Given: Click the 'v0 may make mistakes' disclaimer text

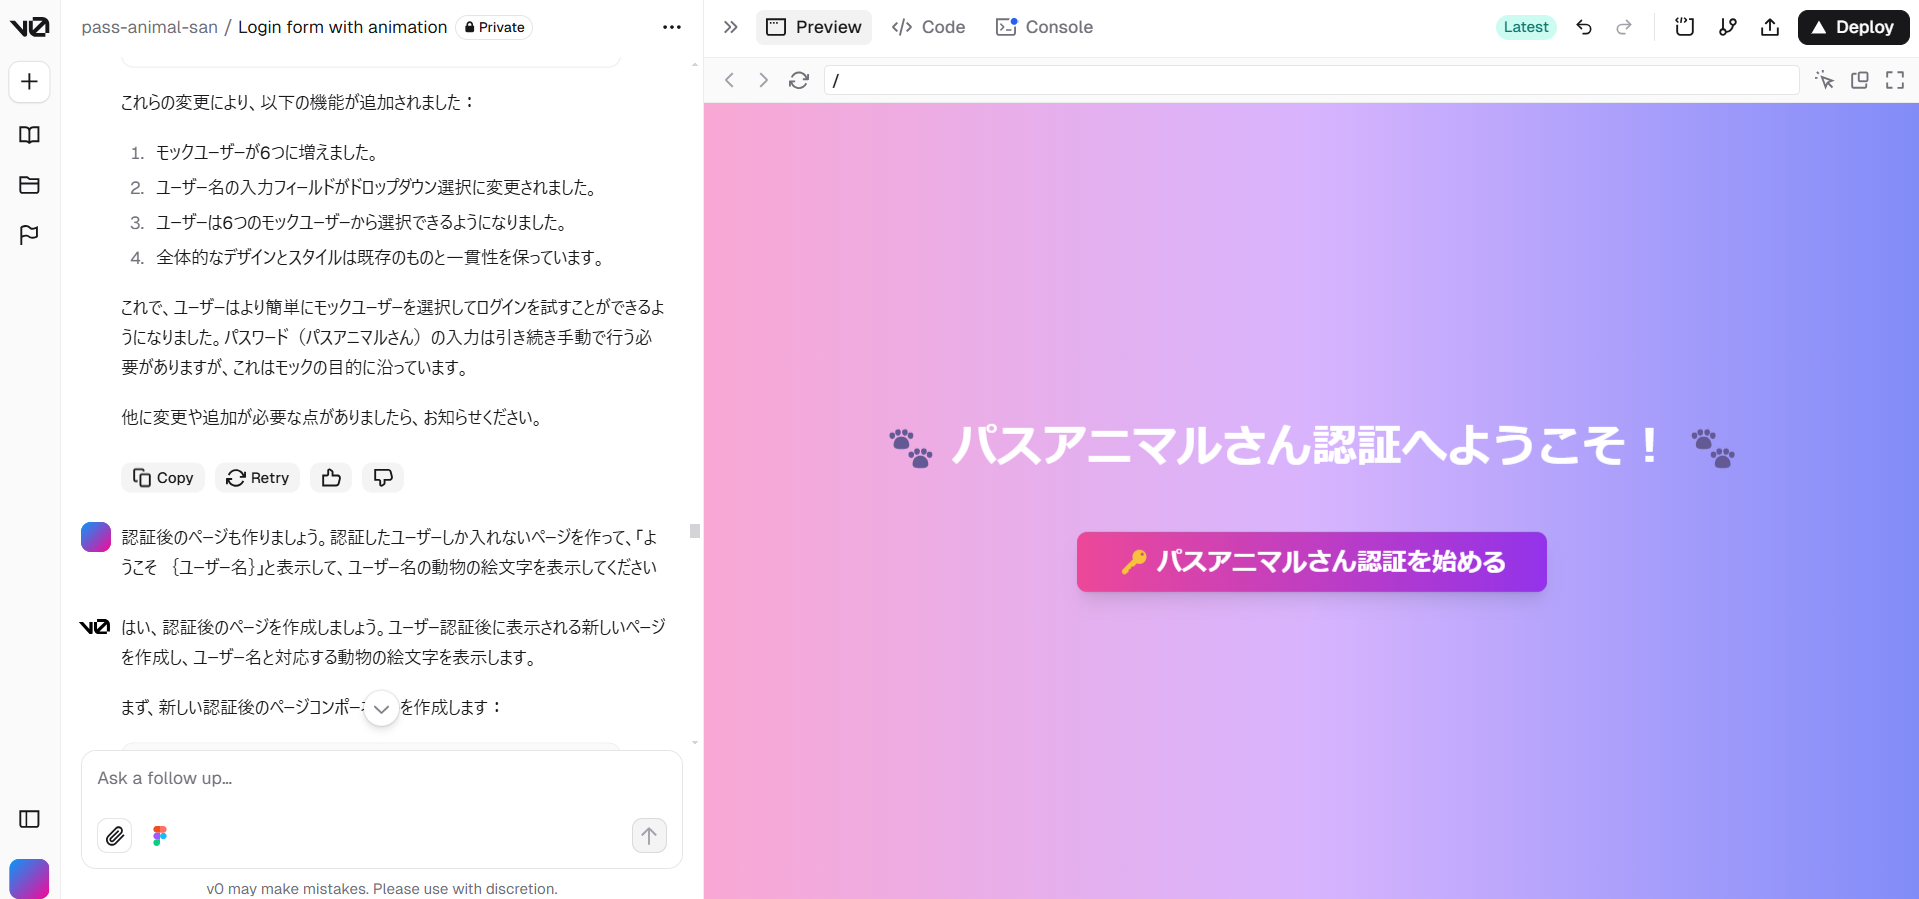Looking at the screenshot, I should tap(382, 888).
